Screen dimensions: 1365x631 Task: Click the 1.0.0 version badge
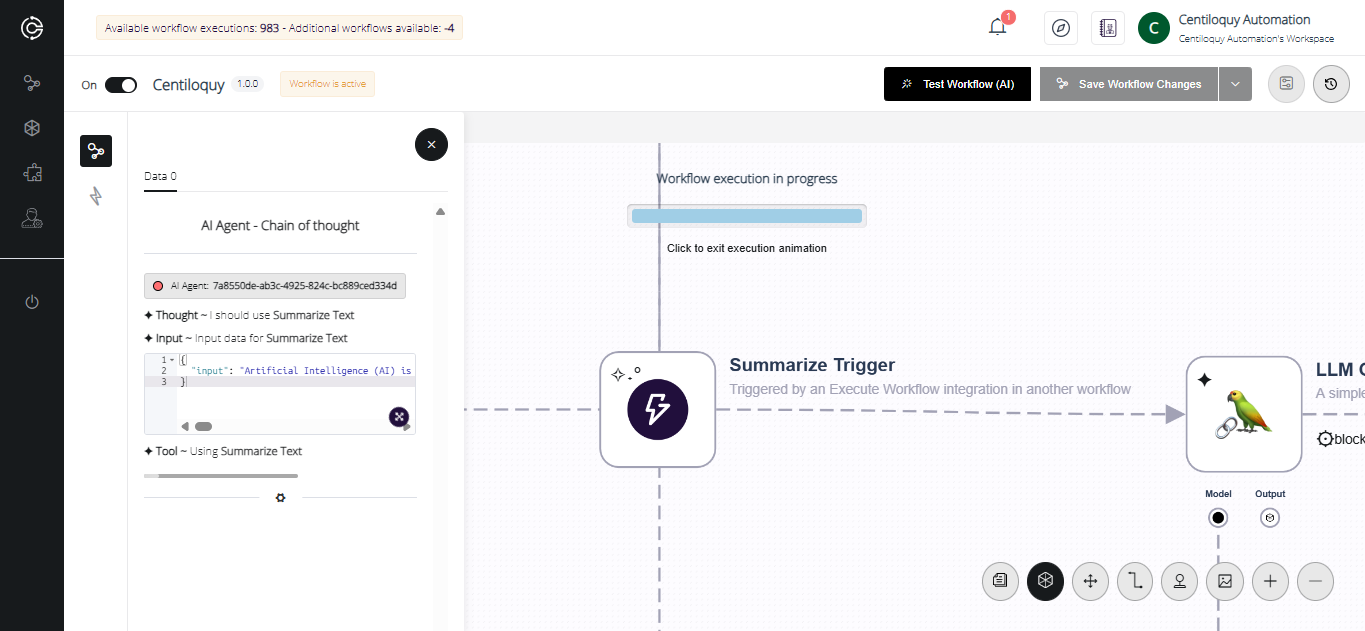coord(247,84)
